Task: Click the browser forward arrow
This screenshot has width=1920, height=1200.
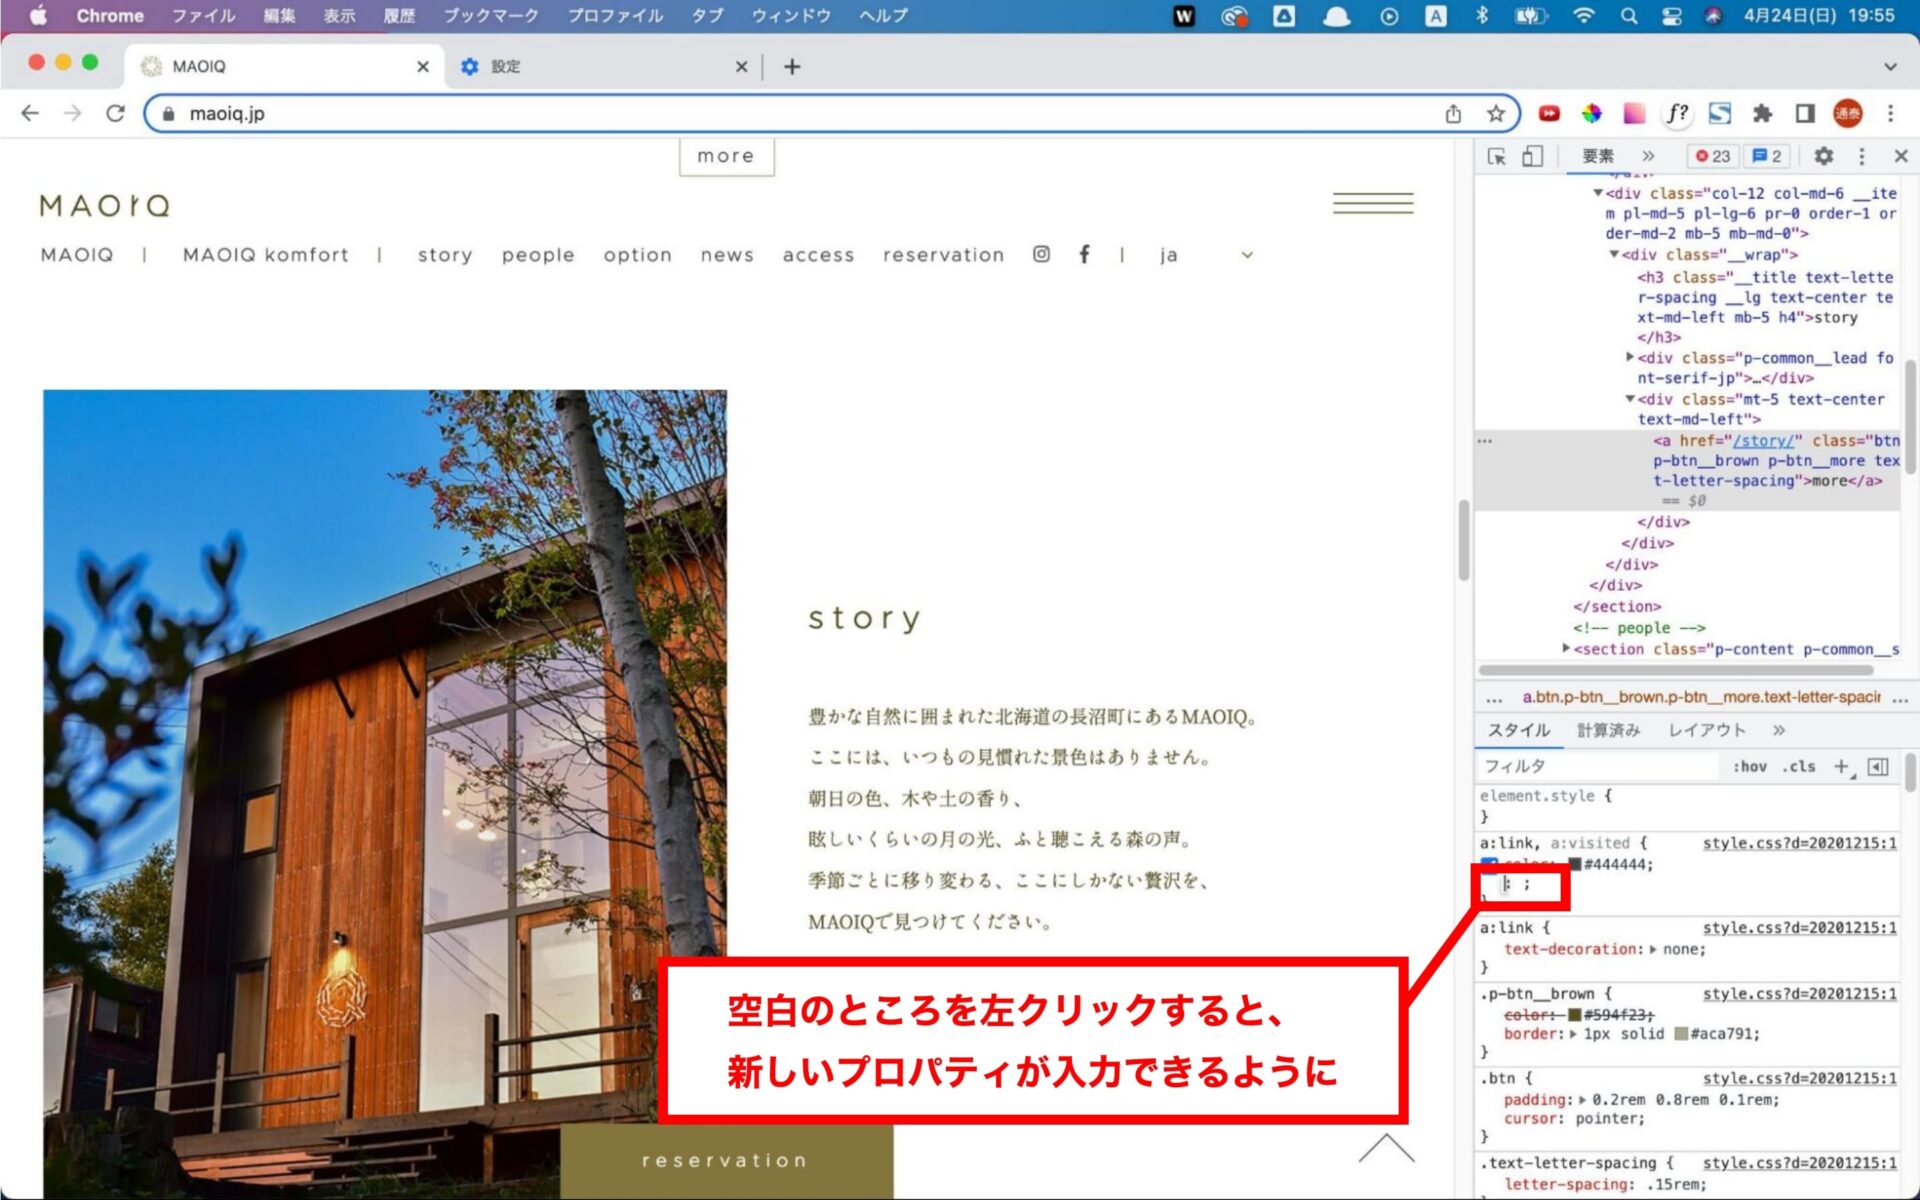Action: pyautogui.click(x=72, y=113)
